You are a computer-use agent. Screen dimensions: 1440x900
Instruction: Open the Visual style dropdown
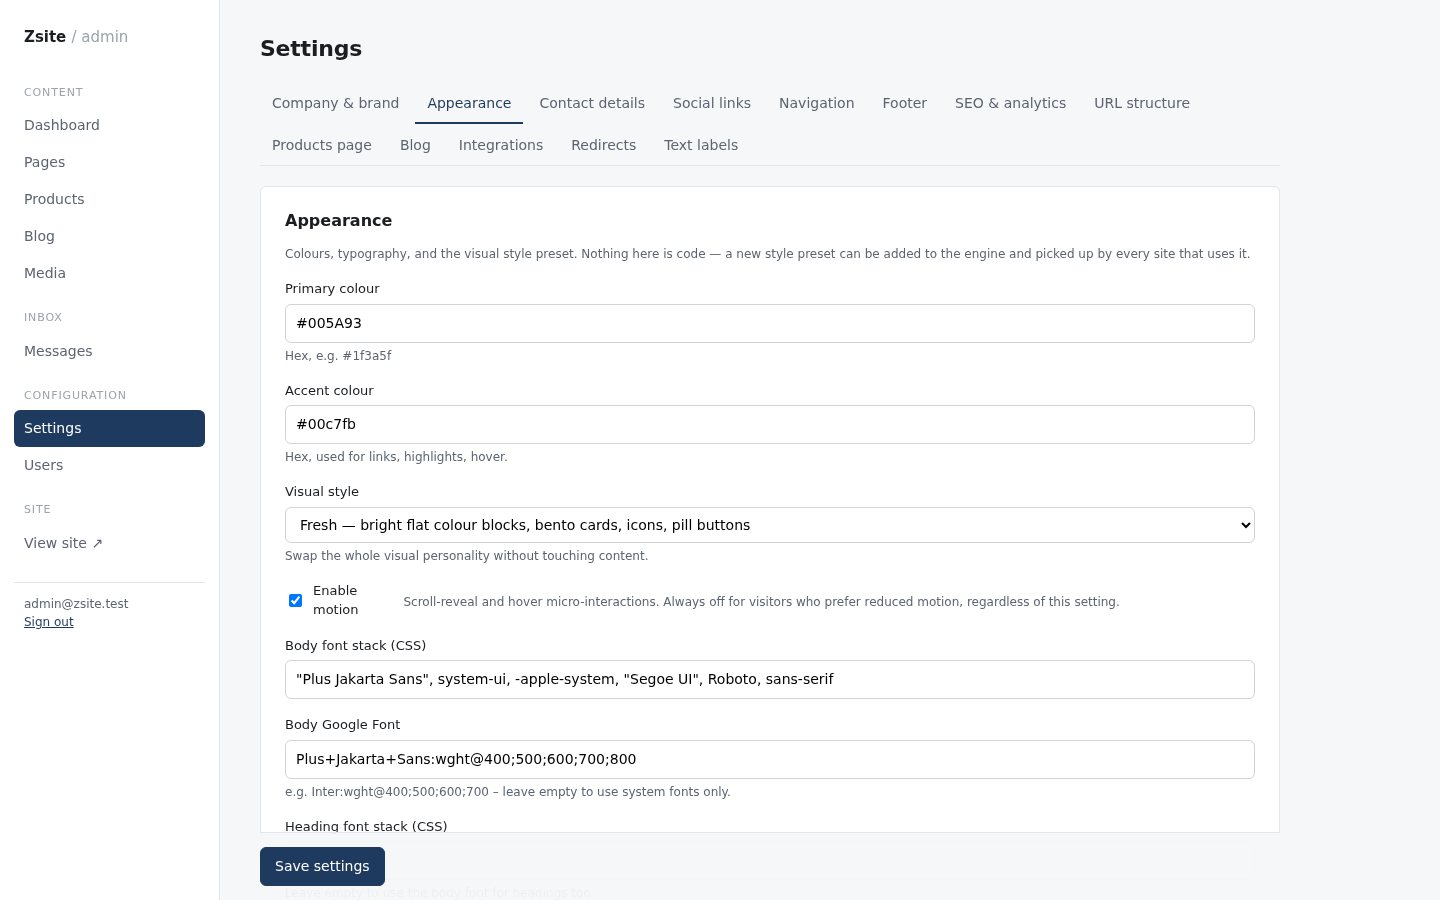pyautogui.click(x=770, y=525)
